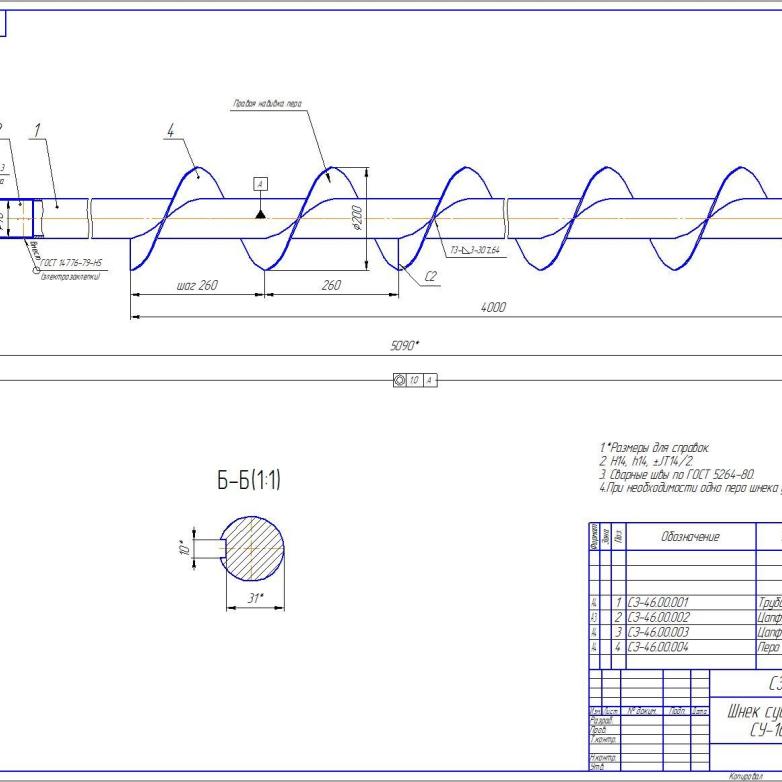This screenshot has width=782, height=782.
Task: Select position number 4 leader label
Action: [x=171, y=131]
